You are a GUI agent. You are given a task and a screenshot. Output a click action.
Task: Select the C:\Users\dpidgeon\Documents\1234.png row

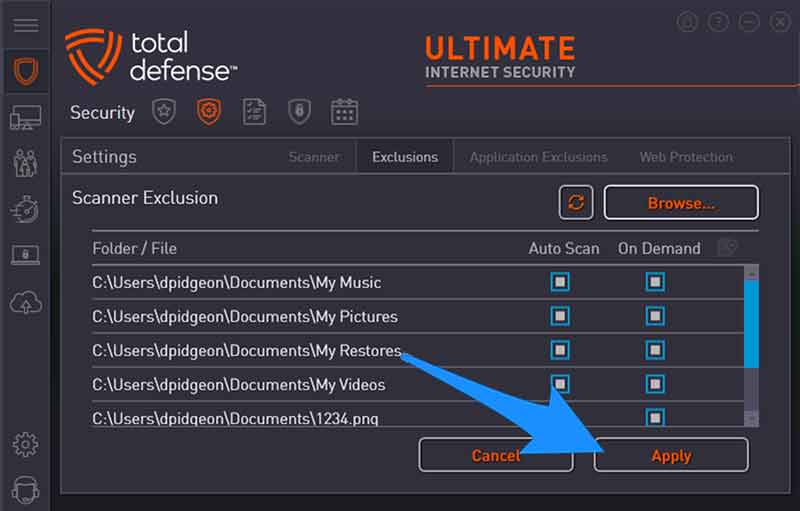417,415
